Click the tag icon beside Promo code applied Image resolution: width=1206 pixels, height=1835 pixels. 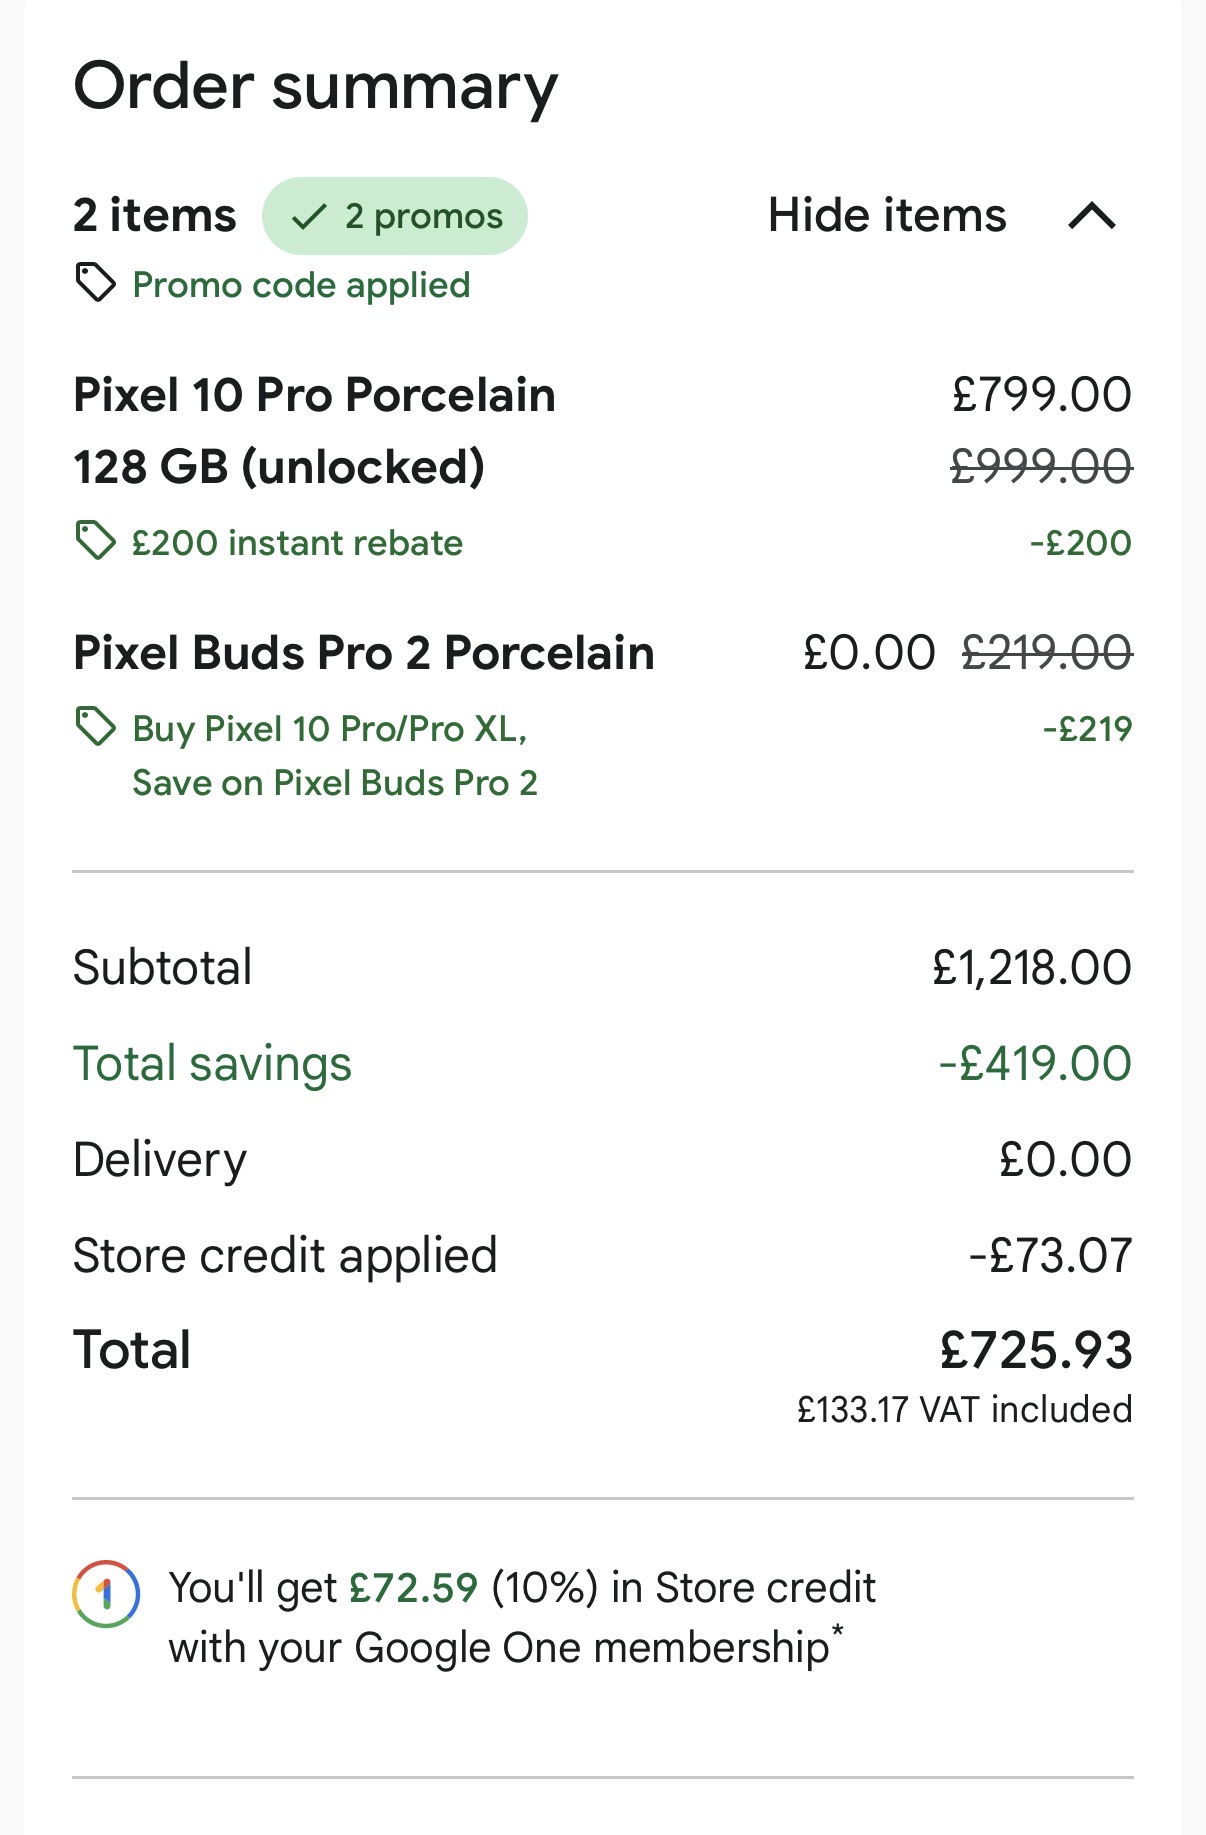pyautogui.click(x=96, y=283)
